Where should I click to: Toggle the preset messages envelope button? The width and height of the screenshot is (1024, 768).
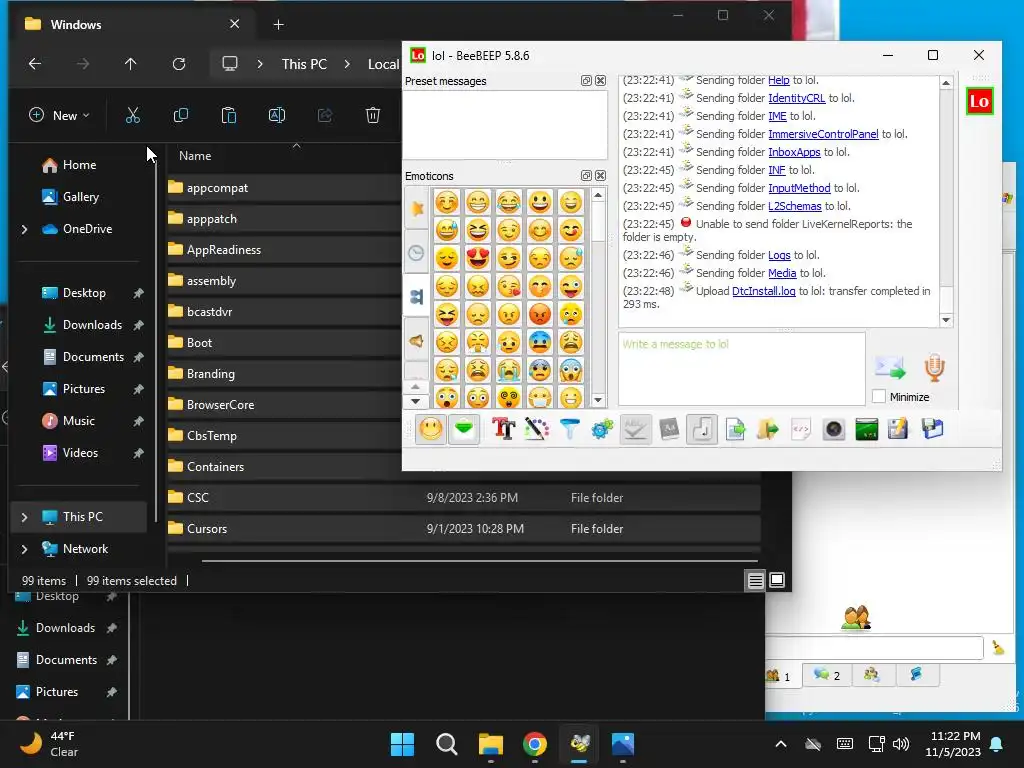pyautogui.click(x=464, y=429)
